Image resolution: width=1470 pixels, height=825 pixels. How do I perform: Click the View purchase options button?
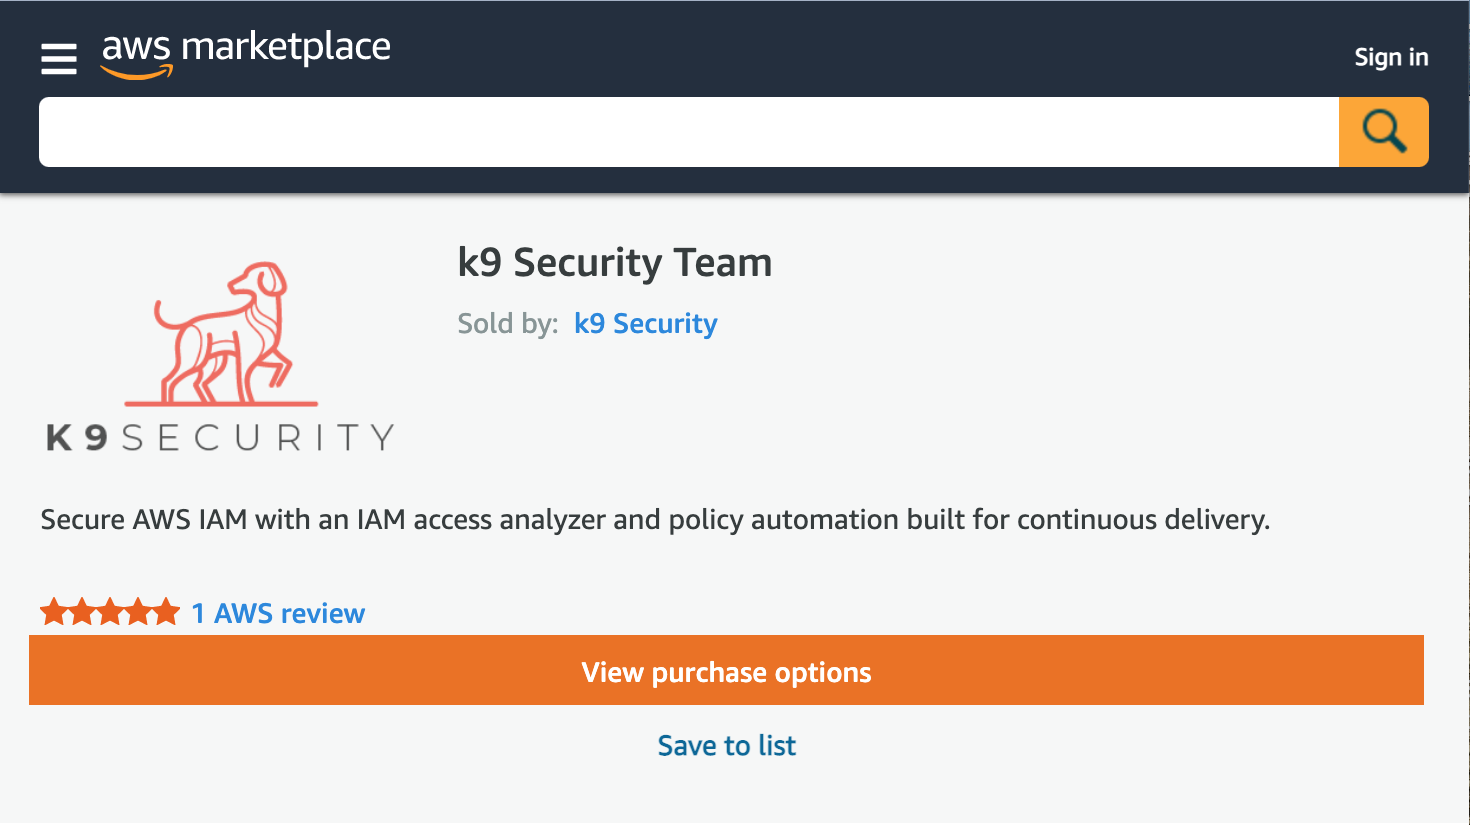[x=726, y=670]
